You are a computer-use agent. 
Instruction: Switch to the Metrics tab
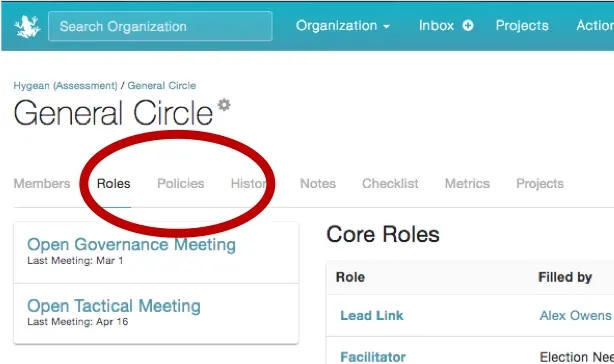tap(467, 184)
